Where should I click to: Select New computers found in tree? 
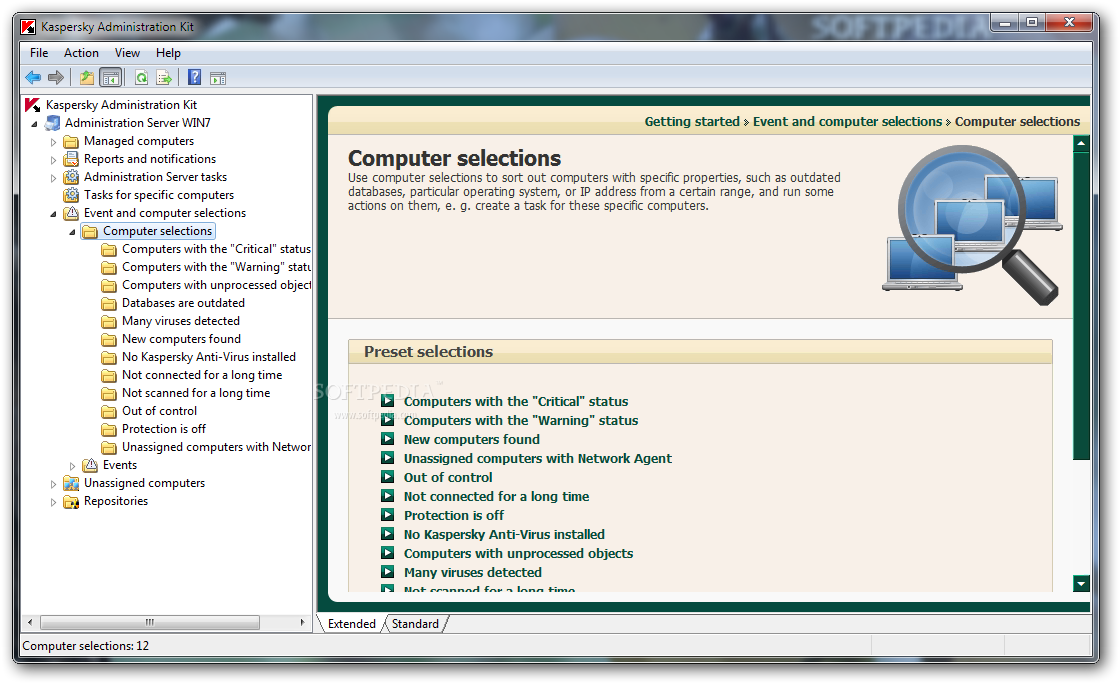(181, 339)
